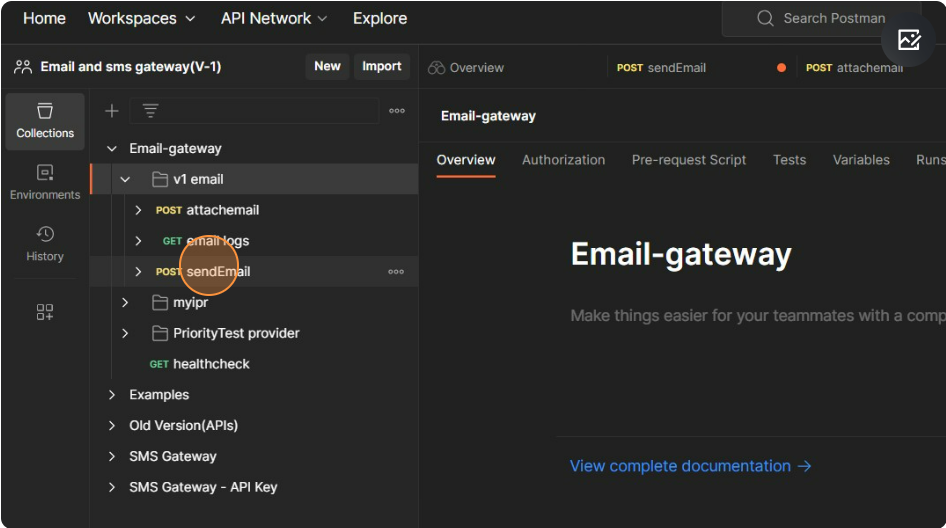Click the configure sidebar grid icon

click(45, 312)
